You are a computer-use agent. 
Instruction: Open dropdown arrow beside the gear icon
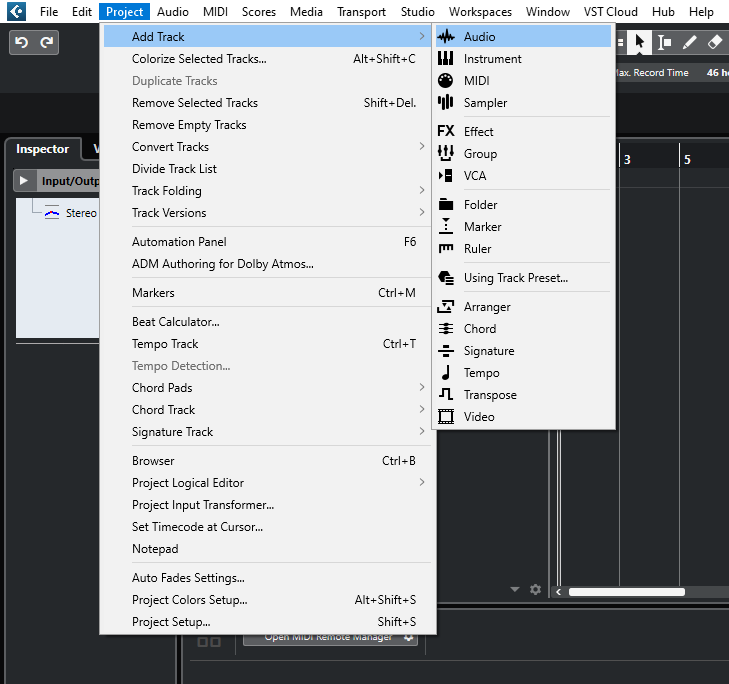(515, 590)
